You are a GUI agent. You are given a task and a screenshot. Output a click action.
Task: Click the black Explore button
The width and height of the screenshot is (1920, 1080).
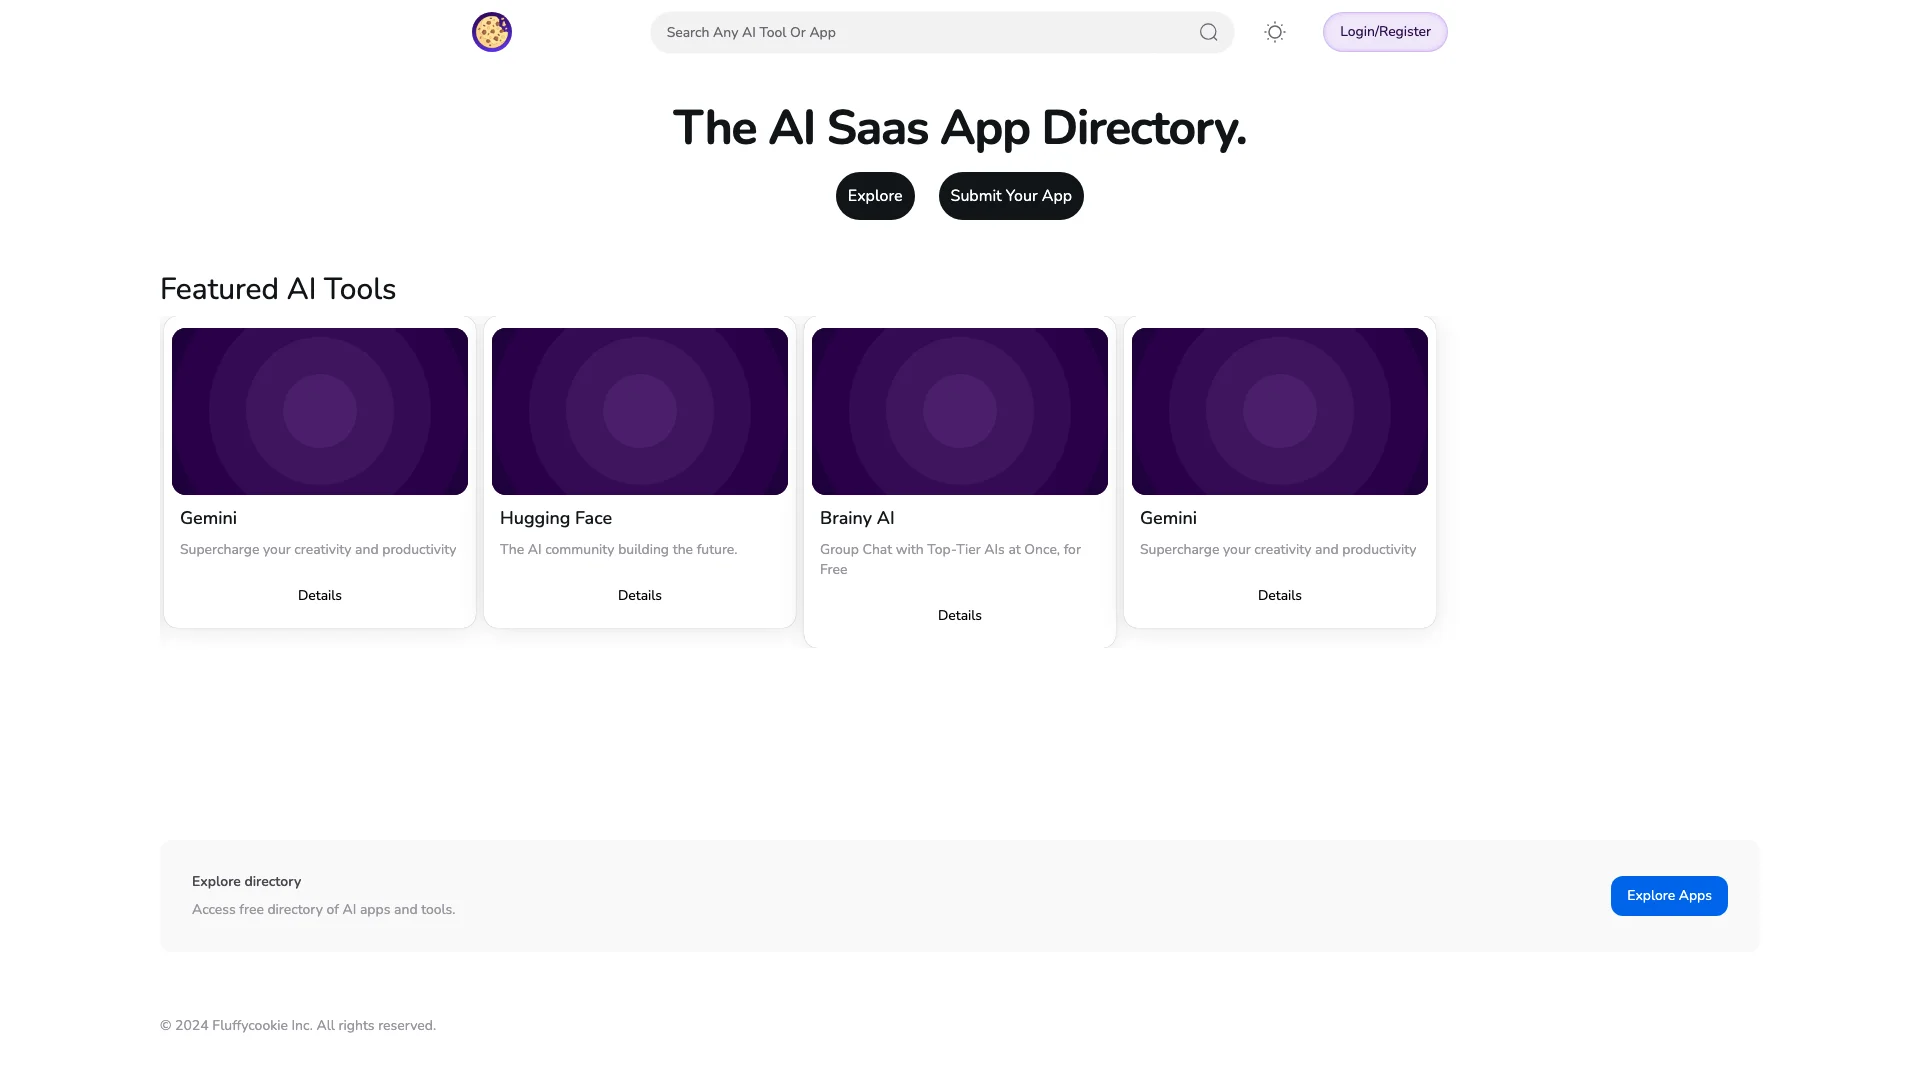pos(875,196)
